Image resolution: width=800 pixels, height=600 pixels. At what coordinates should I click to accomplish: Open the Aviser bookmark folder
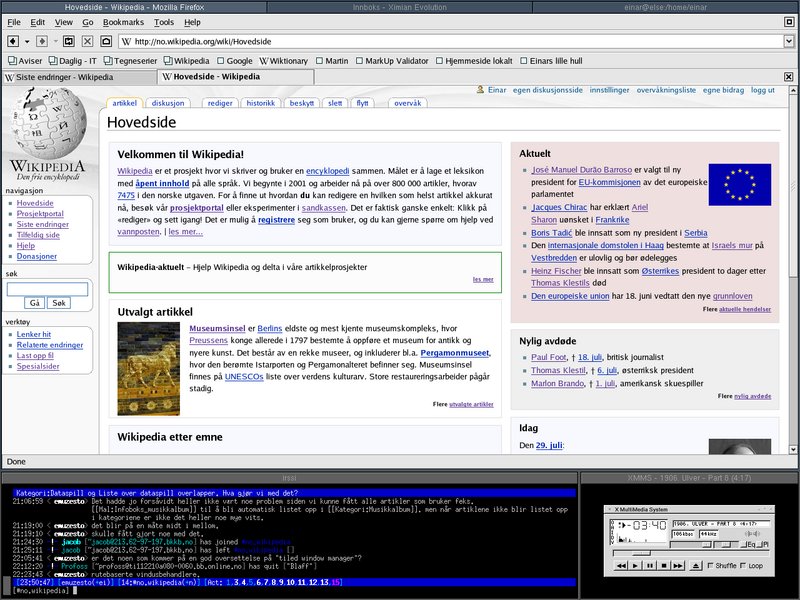[25, 61]
